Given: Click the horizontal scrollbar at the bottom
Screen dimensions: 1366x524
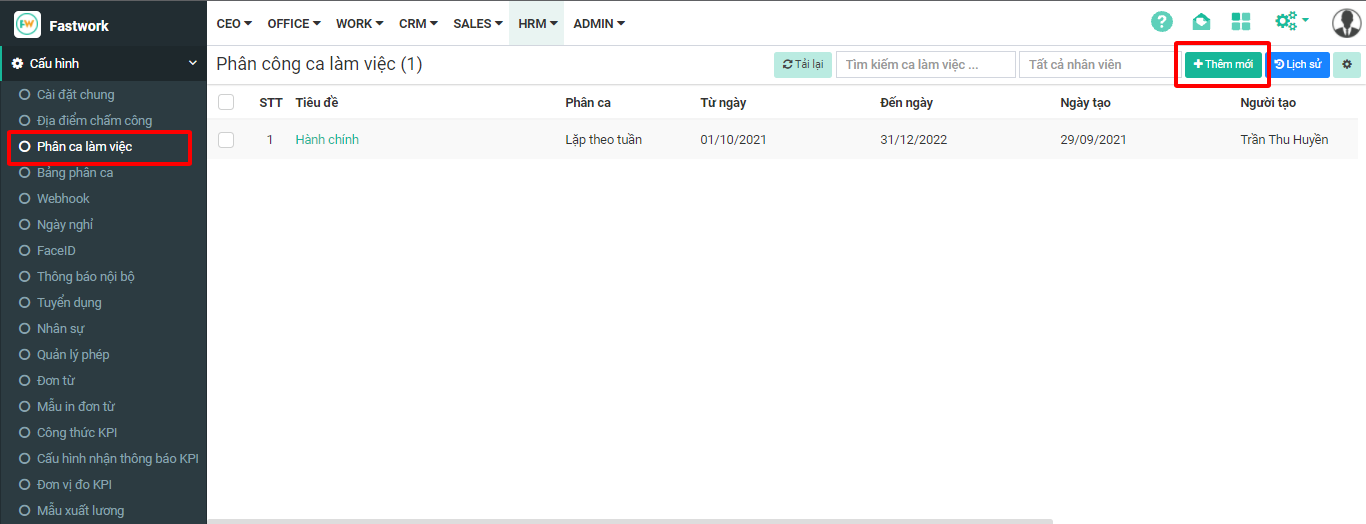Looking at the screenshot, I should [630, 521].
